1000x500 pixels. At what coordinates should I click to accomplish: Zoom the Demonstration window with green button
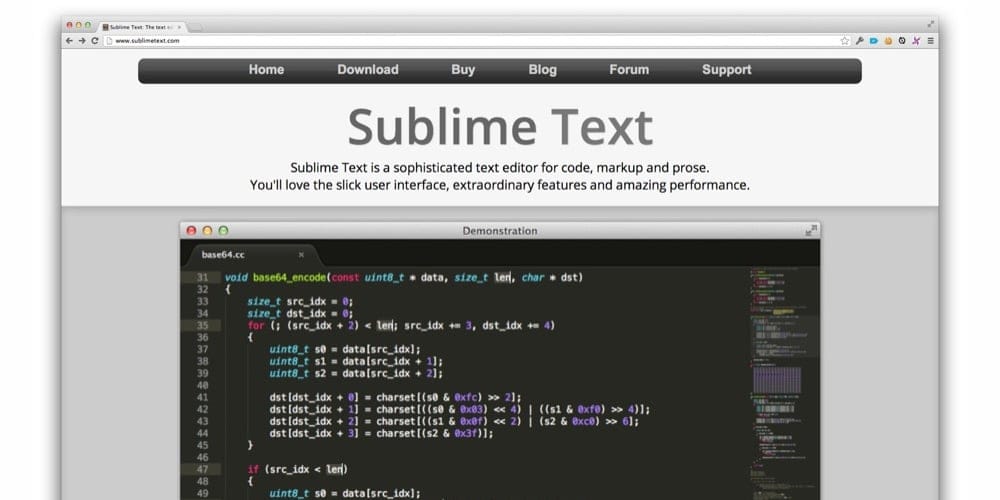(x=223, y=231)
